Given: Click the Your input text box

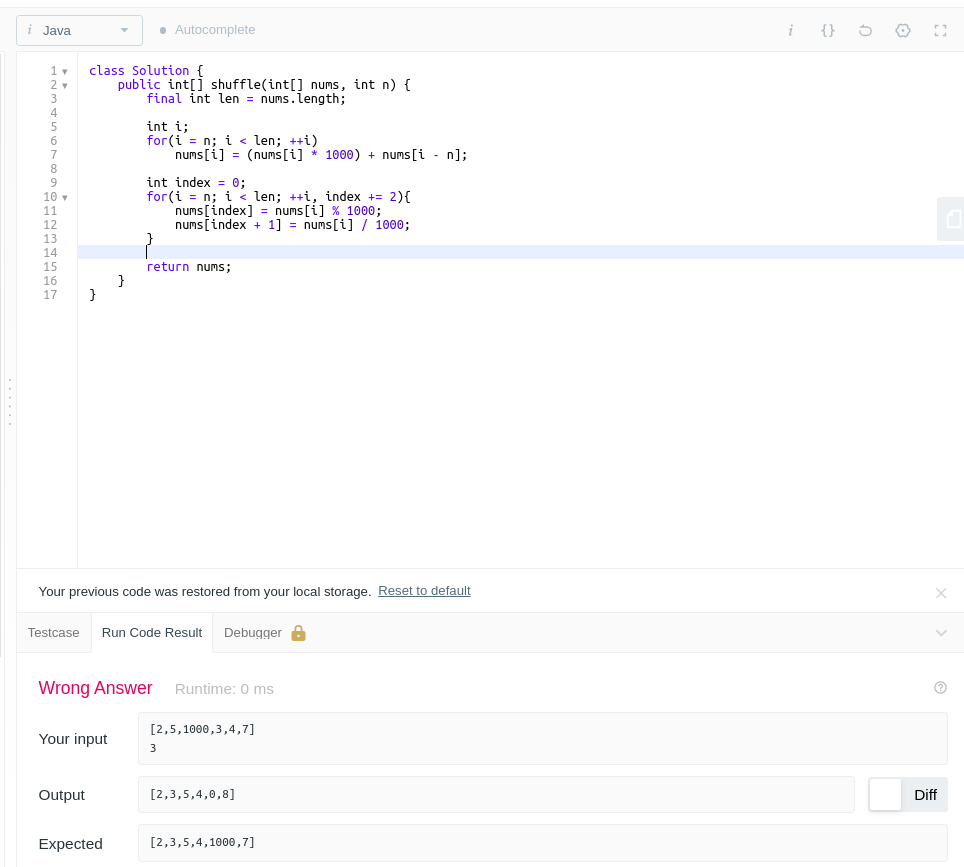Looking at the screenshot, I should click(542, 739).
